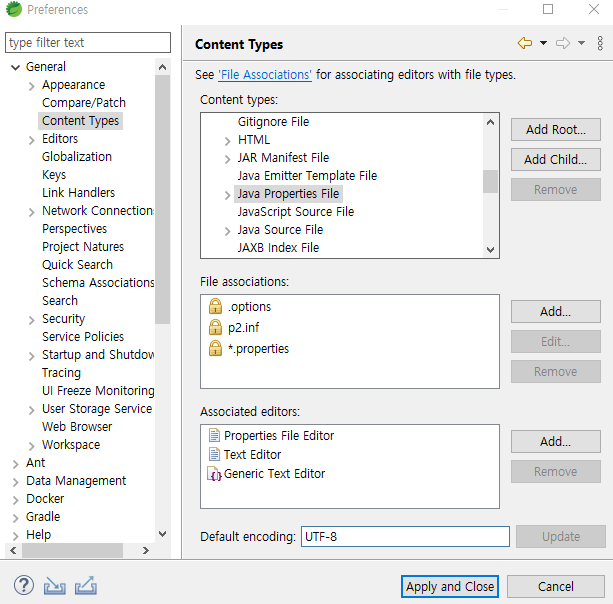Select Properties File Editor icon
This screenshot has width=613, height=604.
214,435
